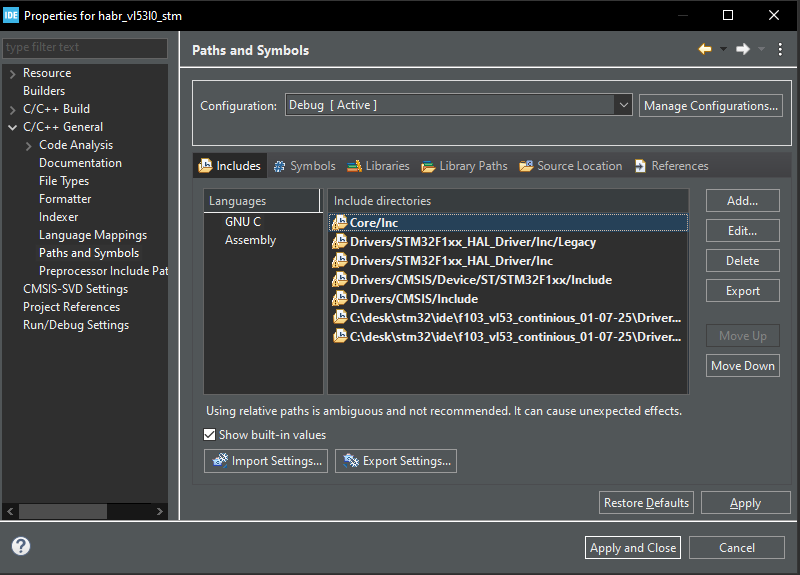Viewport: 800px width, 575px height.
Task: Expand the Code Analysis tree node
Action: click(x=28, y=145)
